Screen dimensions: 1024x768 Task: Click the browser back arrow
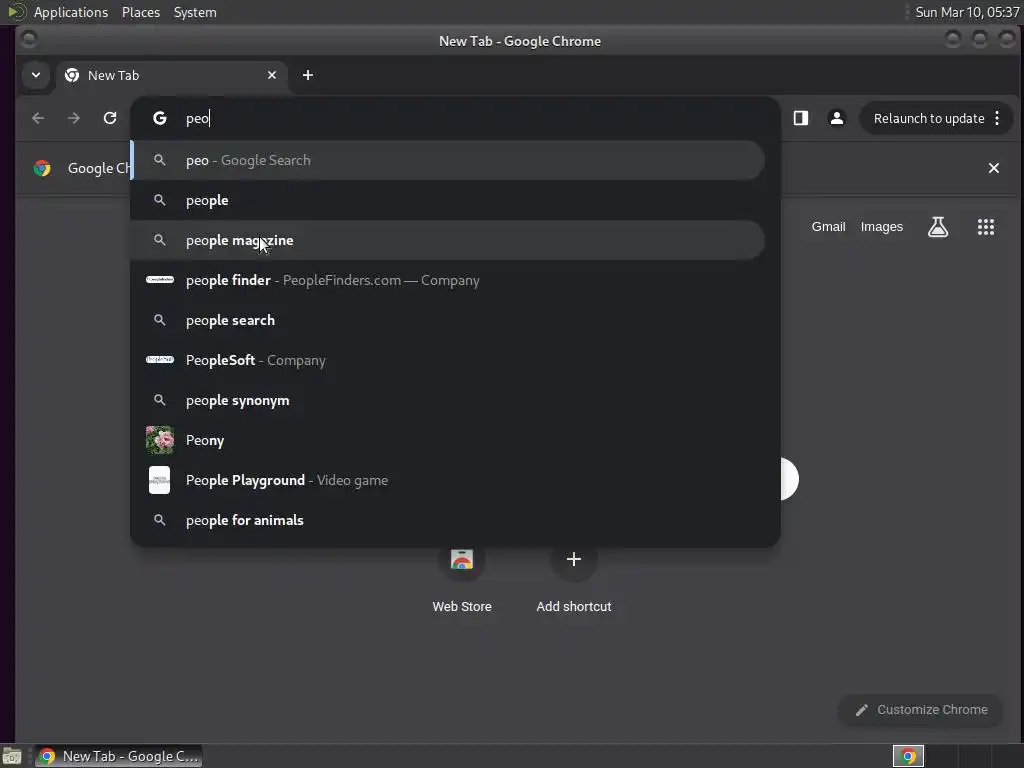click(x=38, y=118)
